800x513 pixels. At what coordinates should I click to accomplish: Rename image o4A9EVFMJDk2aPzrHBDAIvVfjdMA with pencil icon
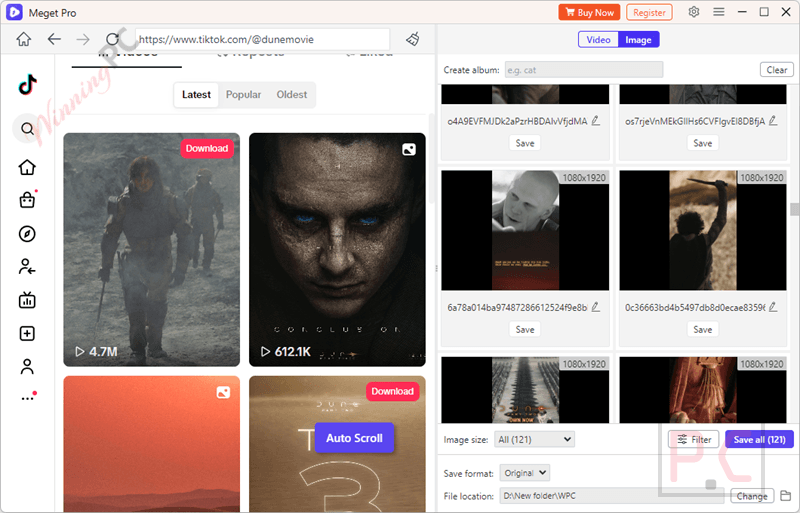(x=595, y=121)
